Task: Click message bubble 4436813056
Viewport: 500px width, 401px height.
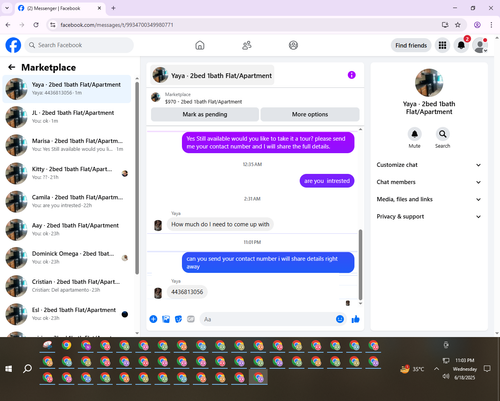Action: [187, 292]
